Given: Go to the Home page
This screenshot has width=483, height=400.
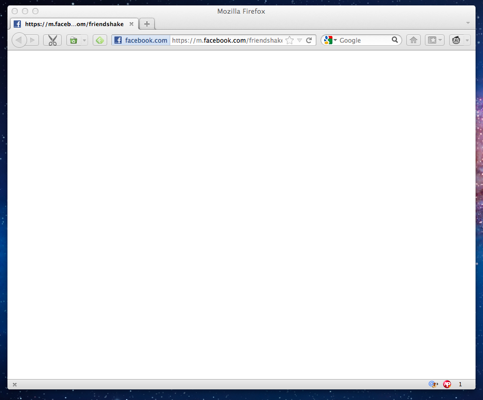Looking at the screenshot, I should point(413,40).
